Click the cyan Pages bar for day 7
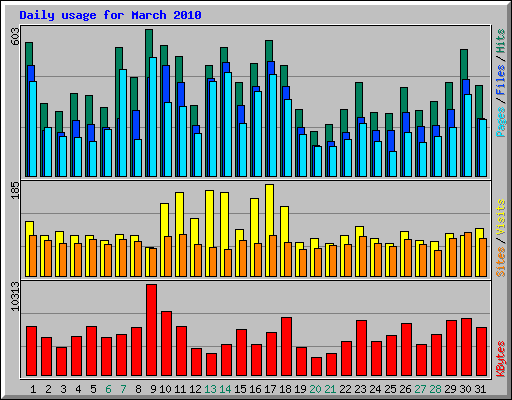The height and width of the screenshot is (400, 512). [x=123, y=123]
